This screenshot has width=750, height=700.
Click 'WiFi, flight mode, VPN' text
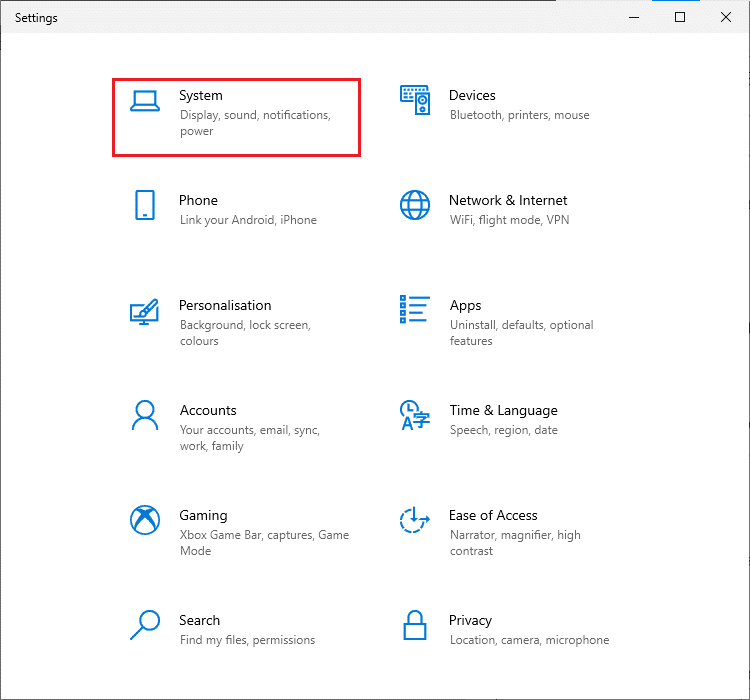(509, 220)
